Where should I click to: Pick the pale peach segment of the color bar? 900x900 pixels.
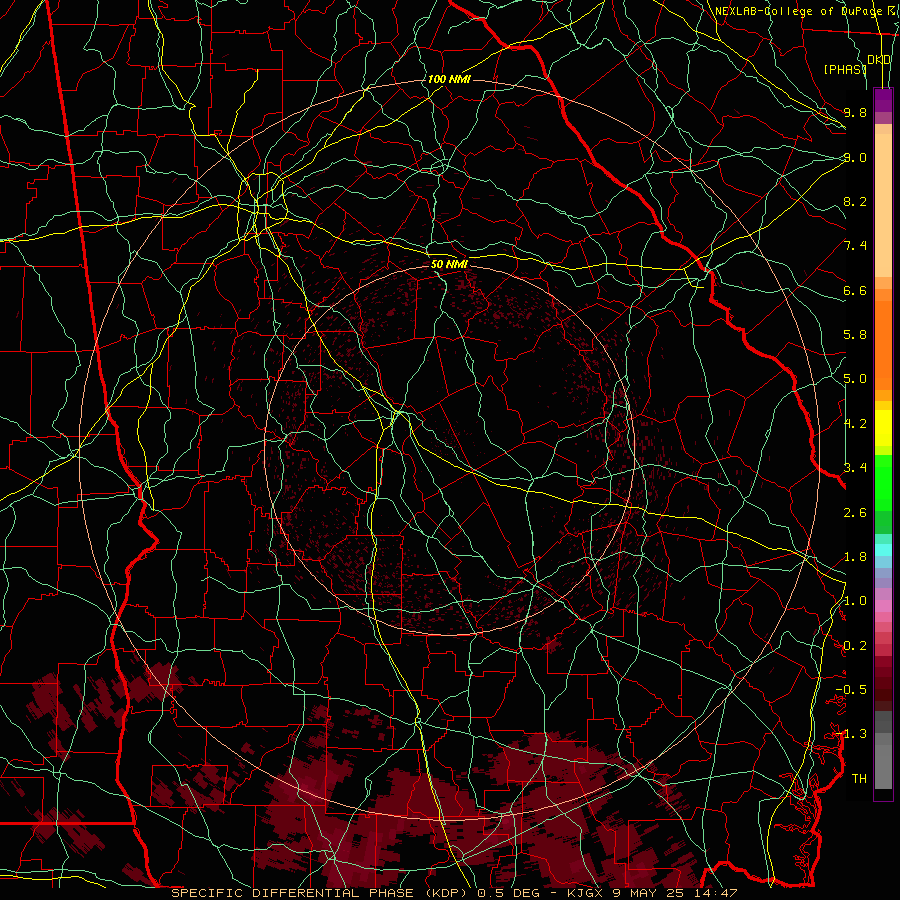tap(883, 207)
